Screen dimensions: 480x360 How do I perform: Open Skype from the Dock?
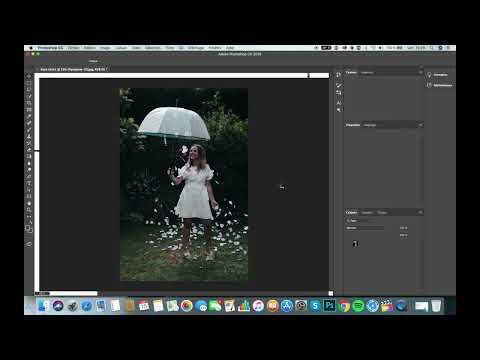pos(315,305)
